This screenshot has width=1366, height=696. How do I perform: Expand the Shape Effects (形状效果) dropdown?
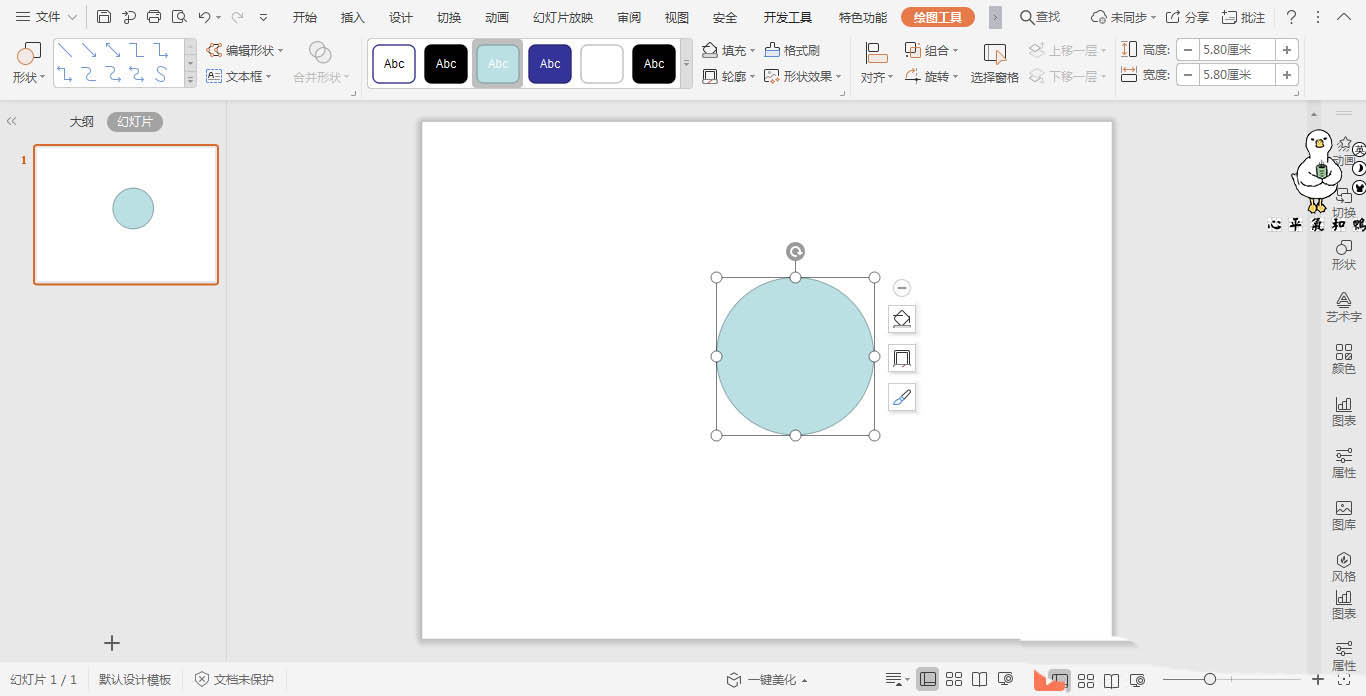point(803,76)
